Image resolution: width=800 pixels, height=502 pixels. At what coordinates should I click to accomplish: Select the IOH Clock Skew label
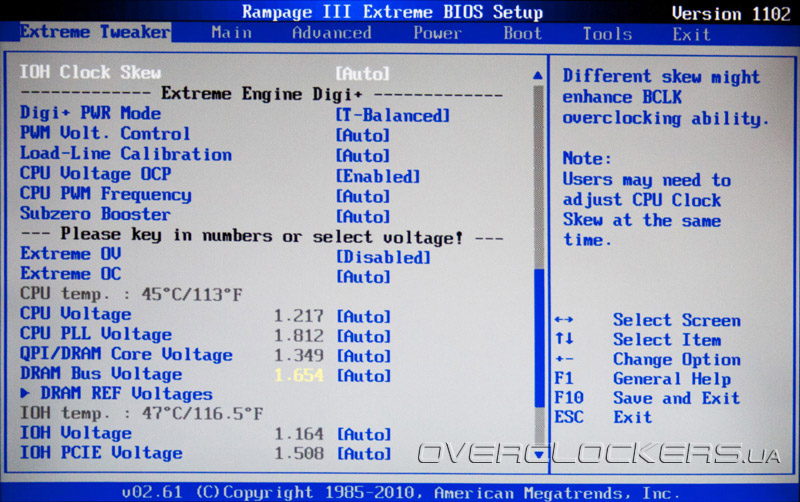pos(90,72)
